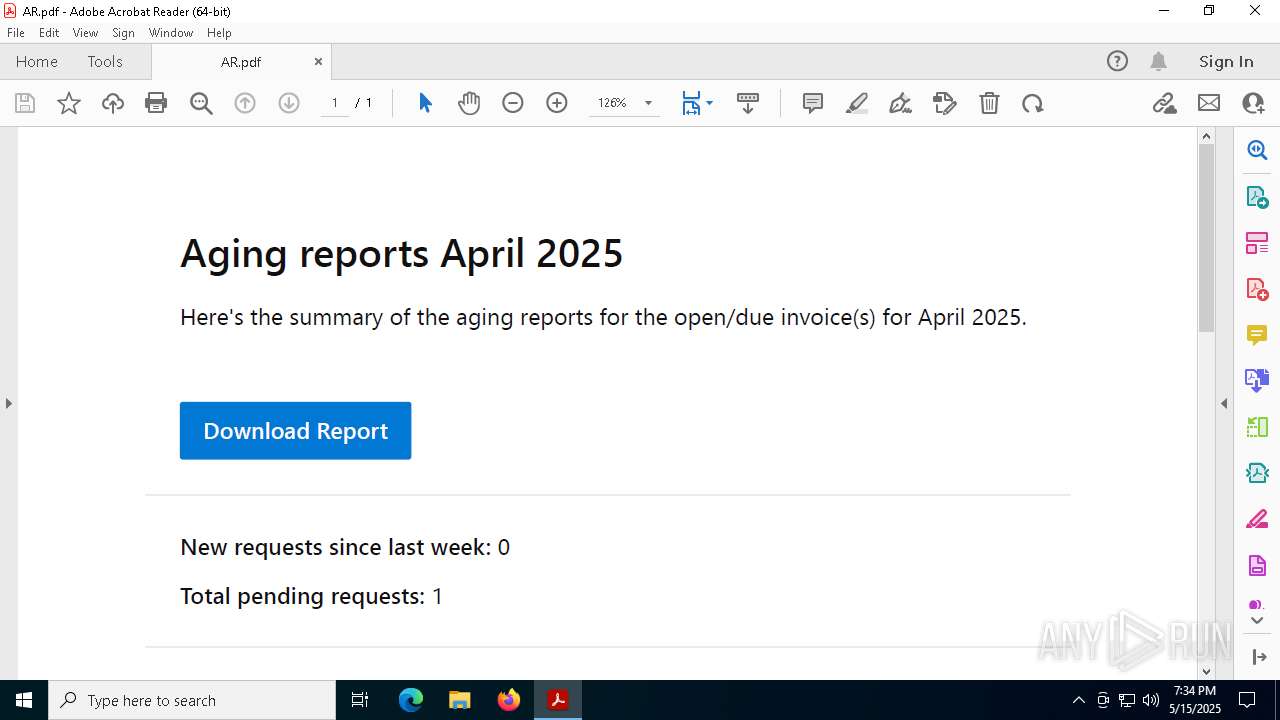Screen dimensions: 1280x720
Task: Open Combine Files tool in right pane
Action: pyautogui.click(x=1257, y=381)
